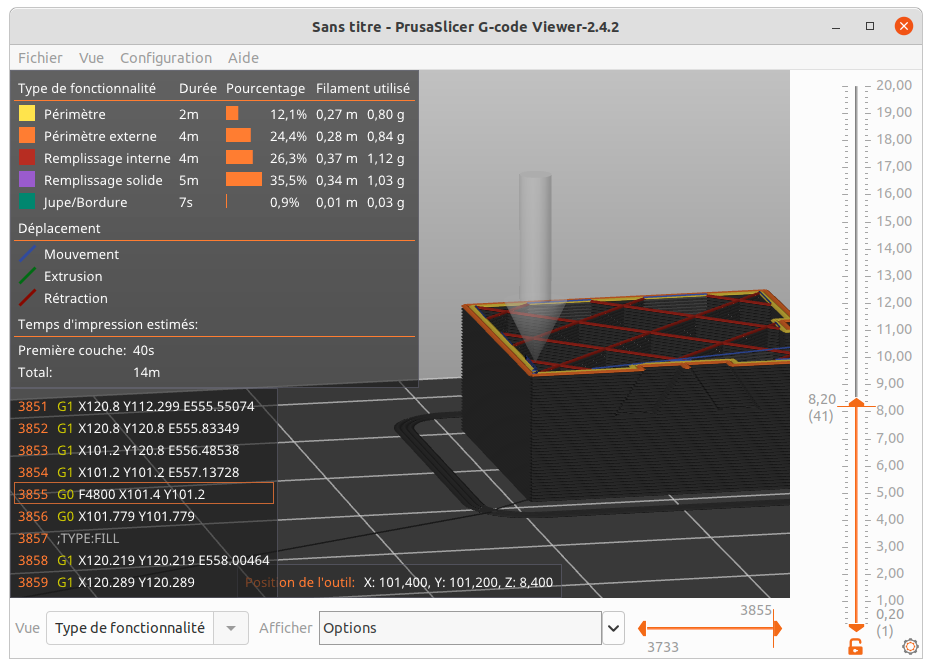Select the Mouvement legend entry
This screenshot has height=668, width=932.
[81, 254]
